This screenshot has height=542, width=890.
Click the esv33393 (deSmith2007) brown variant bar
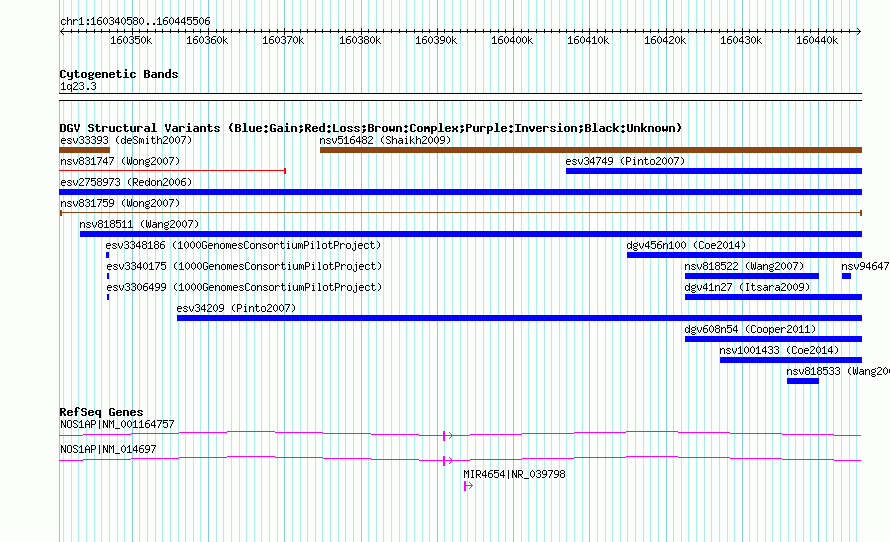pyautogui.click(x=85, y=150)
